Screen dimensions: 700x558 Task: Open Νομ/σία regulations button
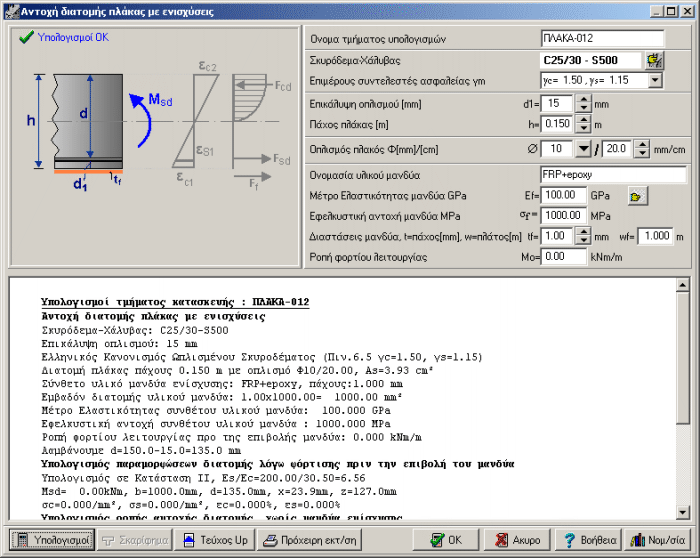(x=658, y=540)
